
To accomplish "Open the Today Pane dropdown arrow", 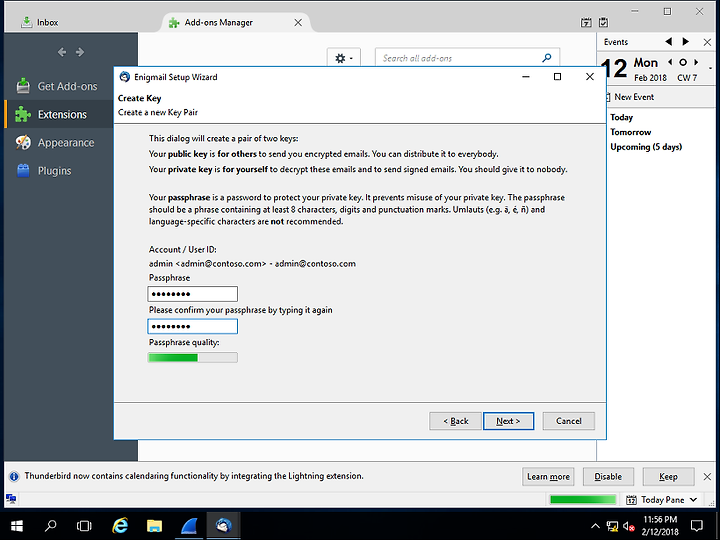I will click(694, 500).
